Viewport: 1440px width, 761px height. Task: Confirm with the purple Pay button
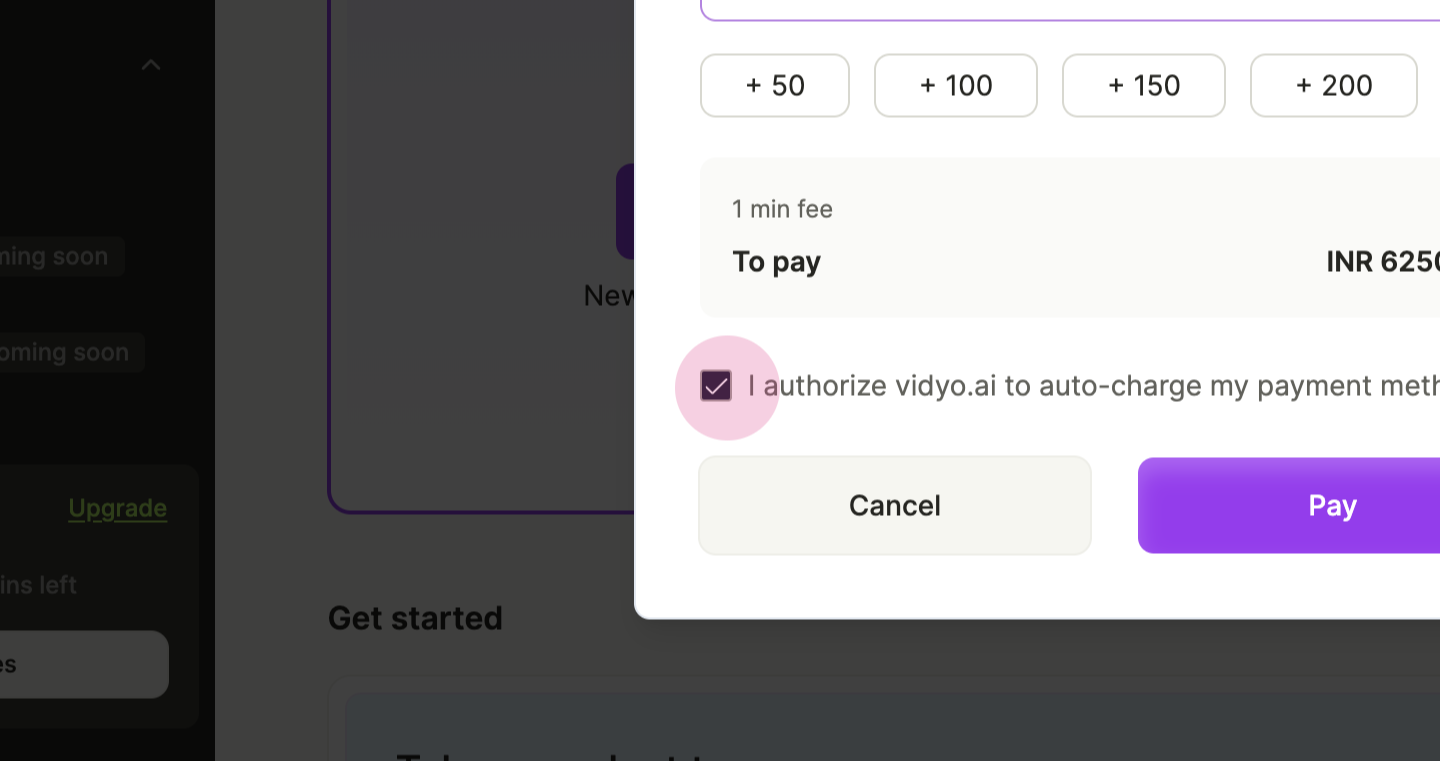(x=1289, y=505)
